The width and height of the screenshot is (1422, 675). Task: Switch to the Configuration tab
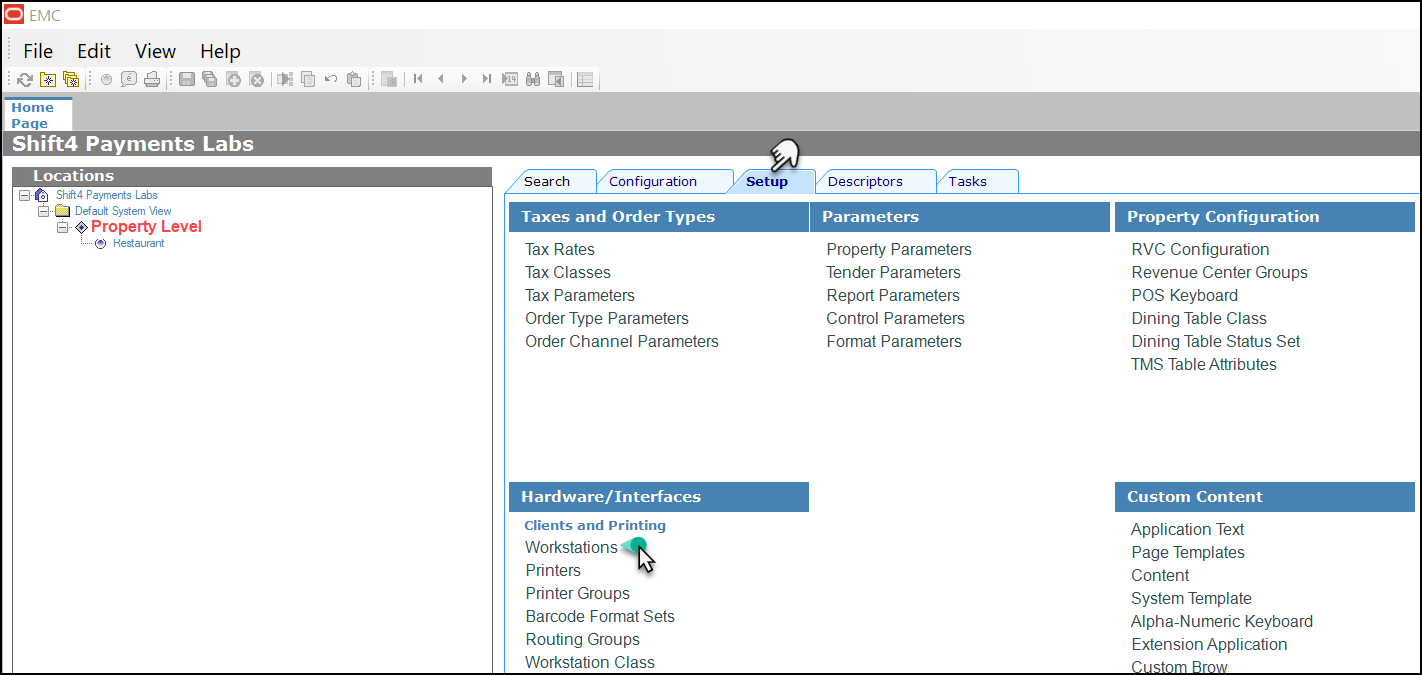point(652,182)
